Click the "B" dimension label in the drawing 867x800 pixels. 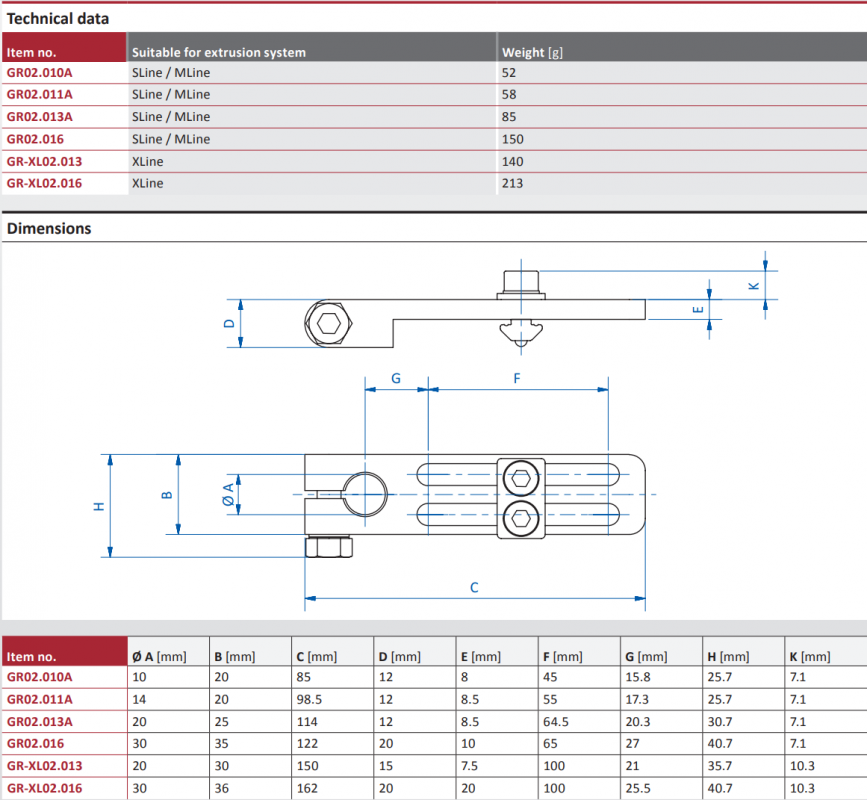pyautogui.click(x=166, y=495)
